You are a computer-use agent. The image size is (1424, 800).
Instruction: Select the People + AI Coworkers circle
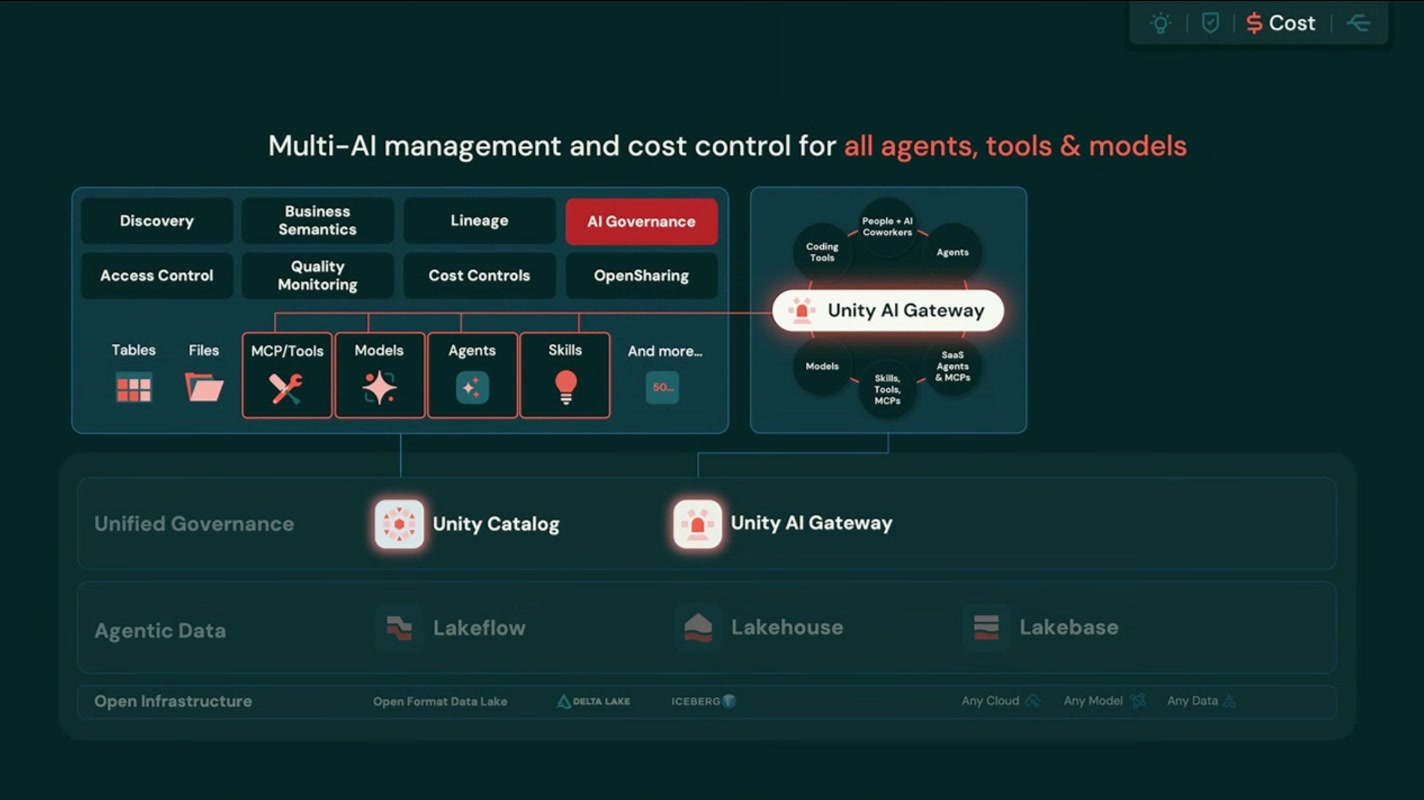point(887,227)
